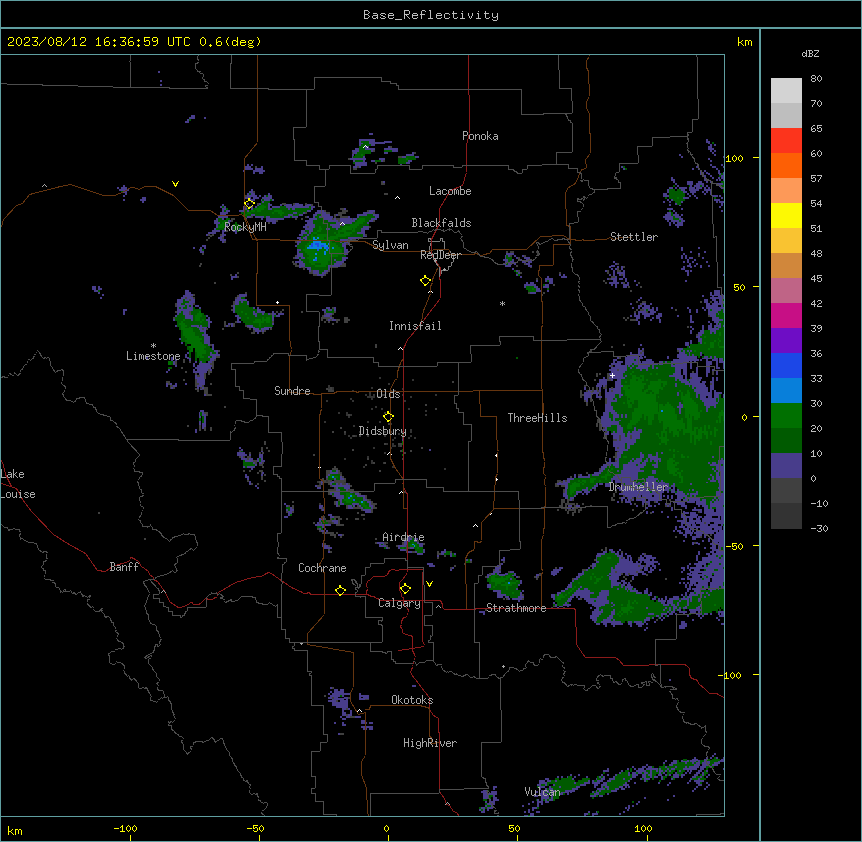Viewport: 862px width, 842px height.
Task: Click the yellow diamond marker south of RedDeer
Action: (426, 281)
